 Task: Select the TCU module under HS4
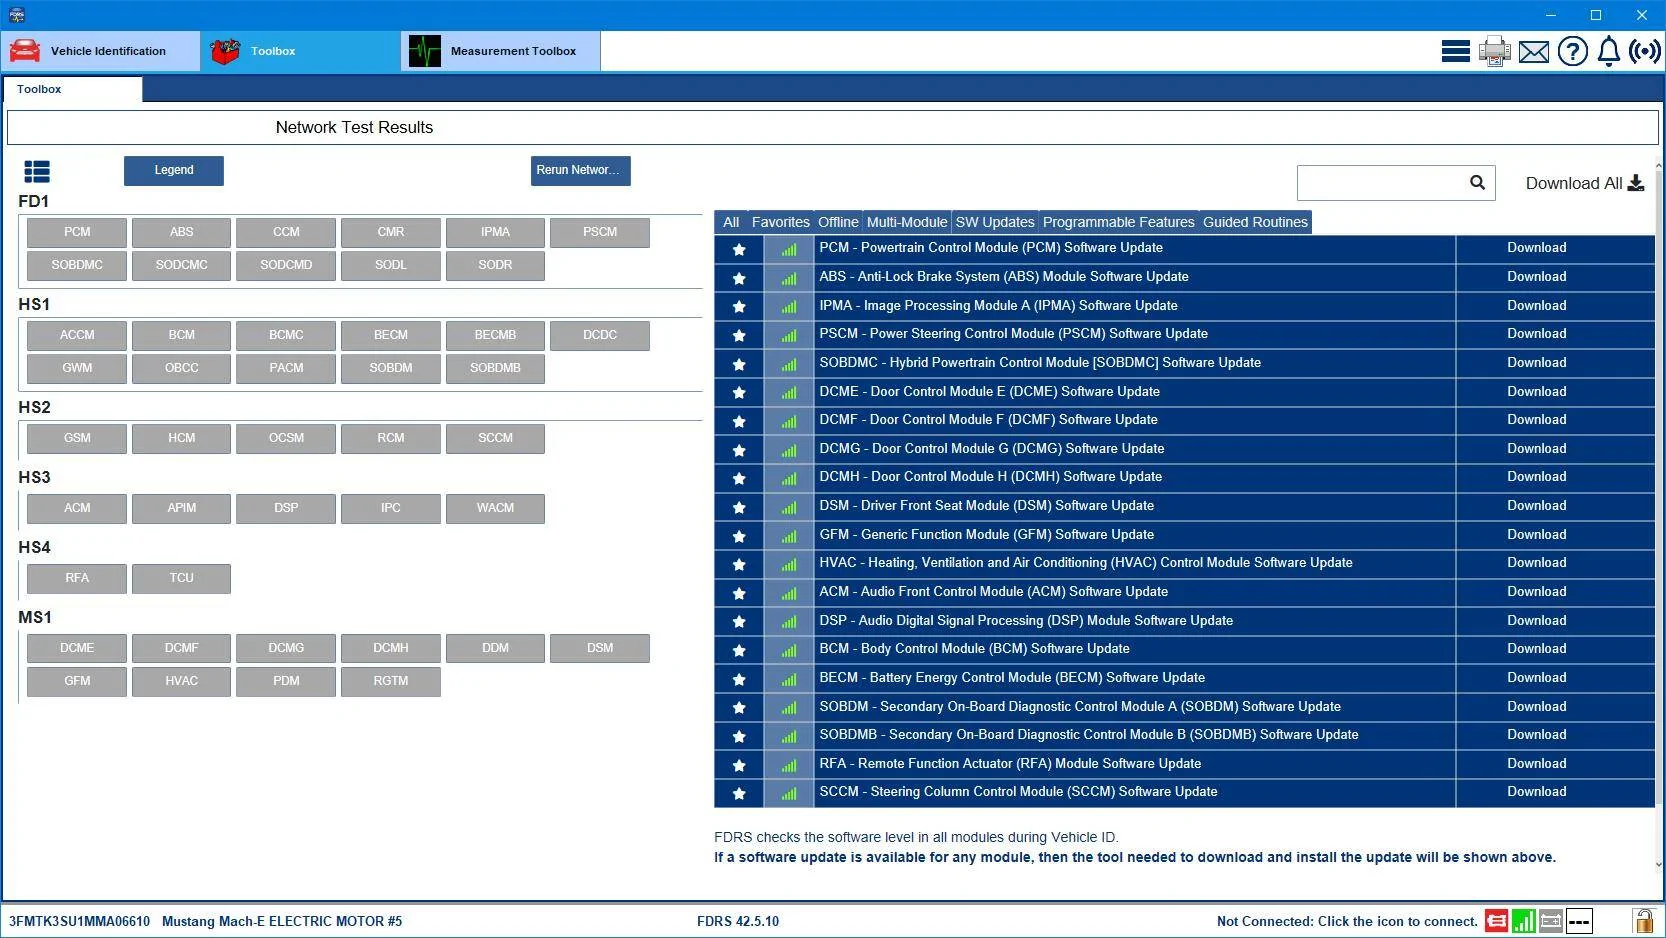pyautogui.click(x=181, y=578)
